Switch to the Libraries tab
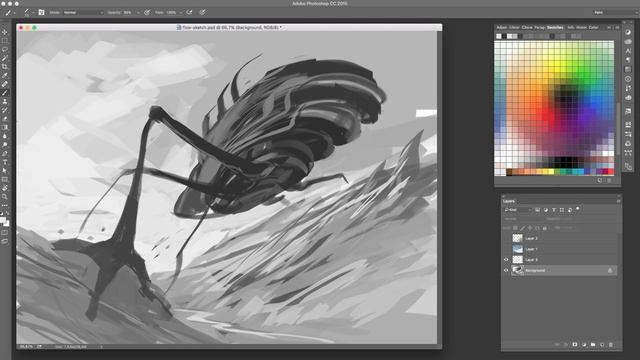Screen dimensions: 640x360 514,27
